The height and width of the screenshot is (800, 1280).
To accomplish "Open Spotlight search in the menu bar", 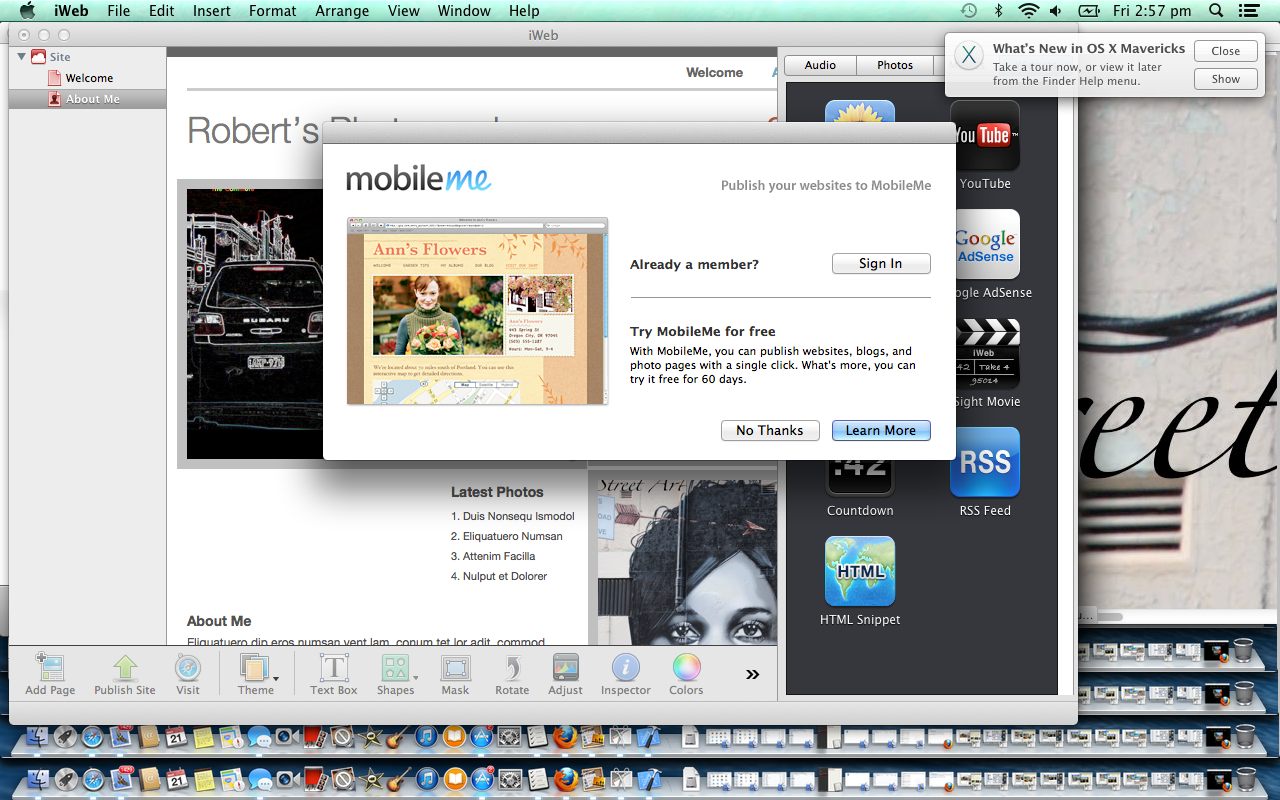I will click(x=1216, y=11).
